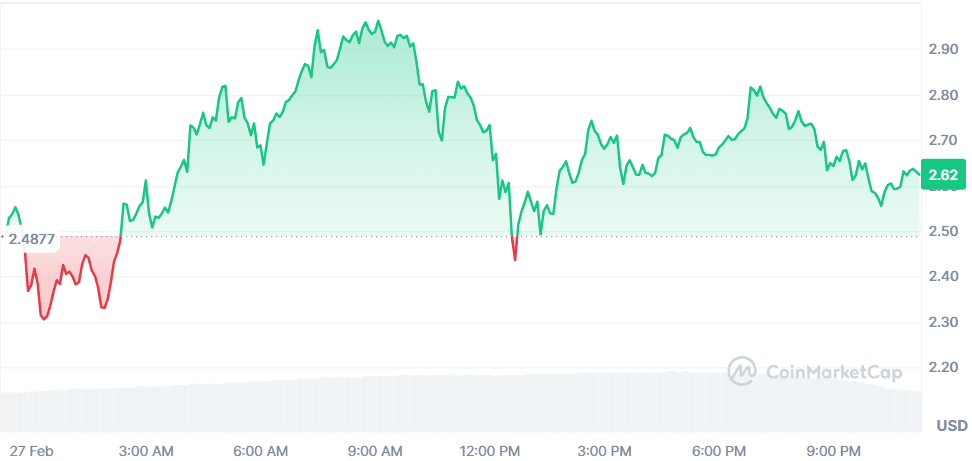The width and height of the screenshot is (972, 461).
Task: Click the 2.4877 opening price label
Action: coord(32,239)
